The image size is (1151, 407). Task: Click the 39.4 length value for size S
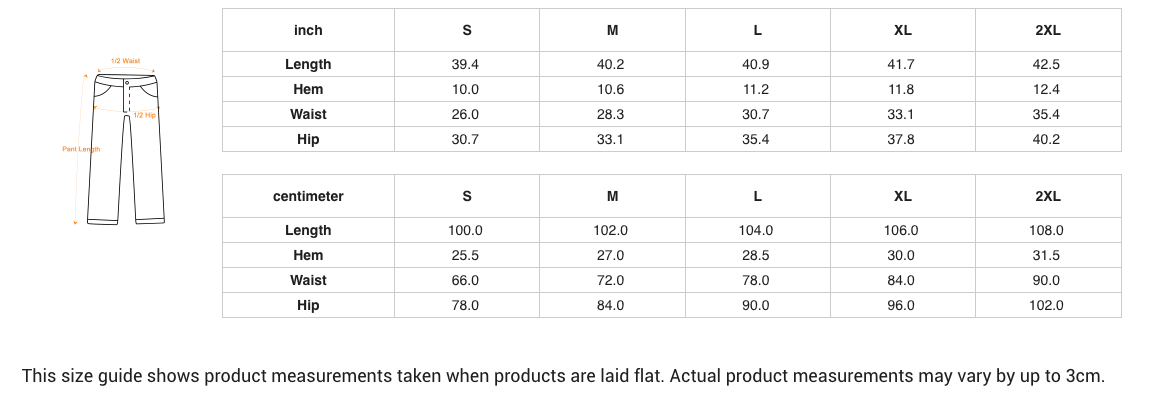(x=466, y=64)
